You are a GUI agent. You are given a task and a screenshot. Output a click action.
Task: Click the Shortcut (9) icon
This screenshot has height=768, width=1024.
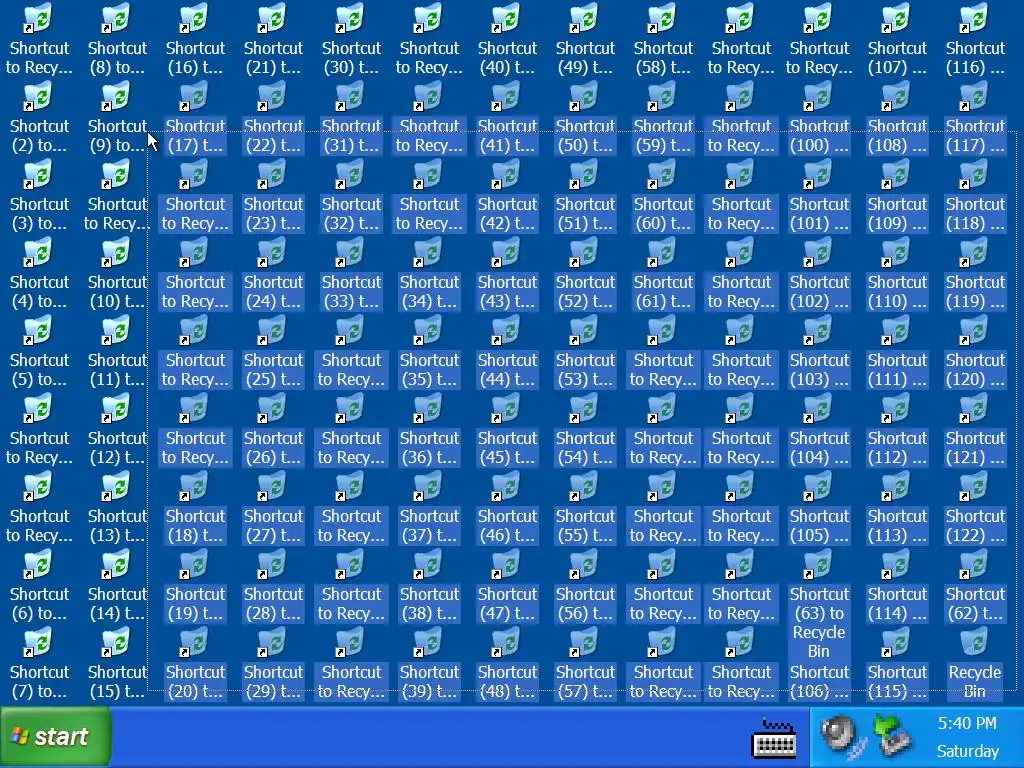[118, 96]
